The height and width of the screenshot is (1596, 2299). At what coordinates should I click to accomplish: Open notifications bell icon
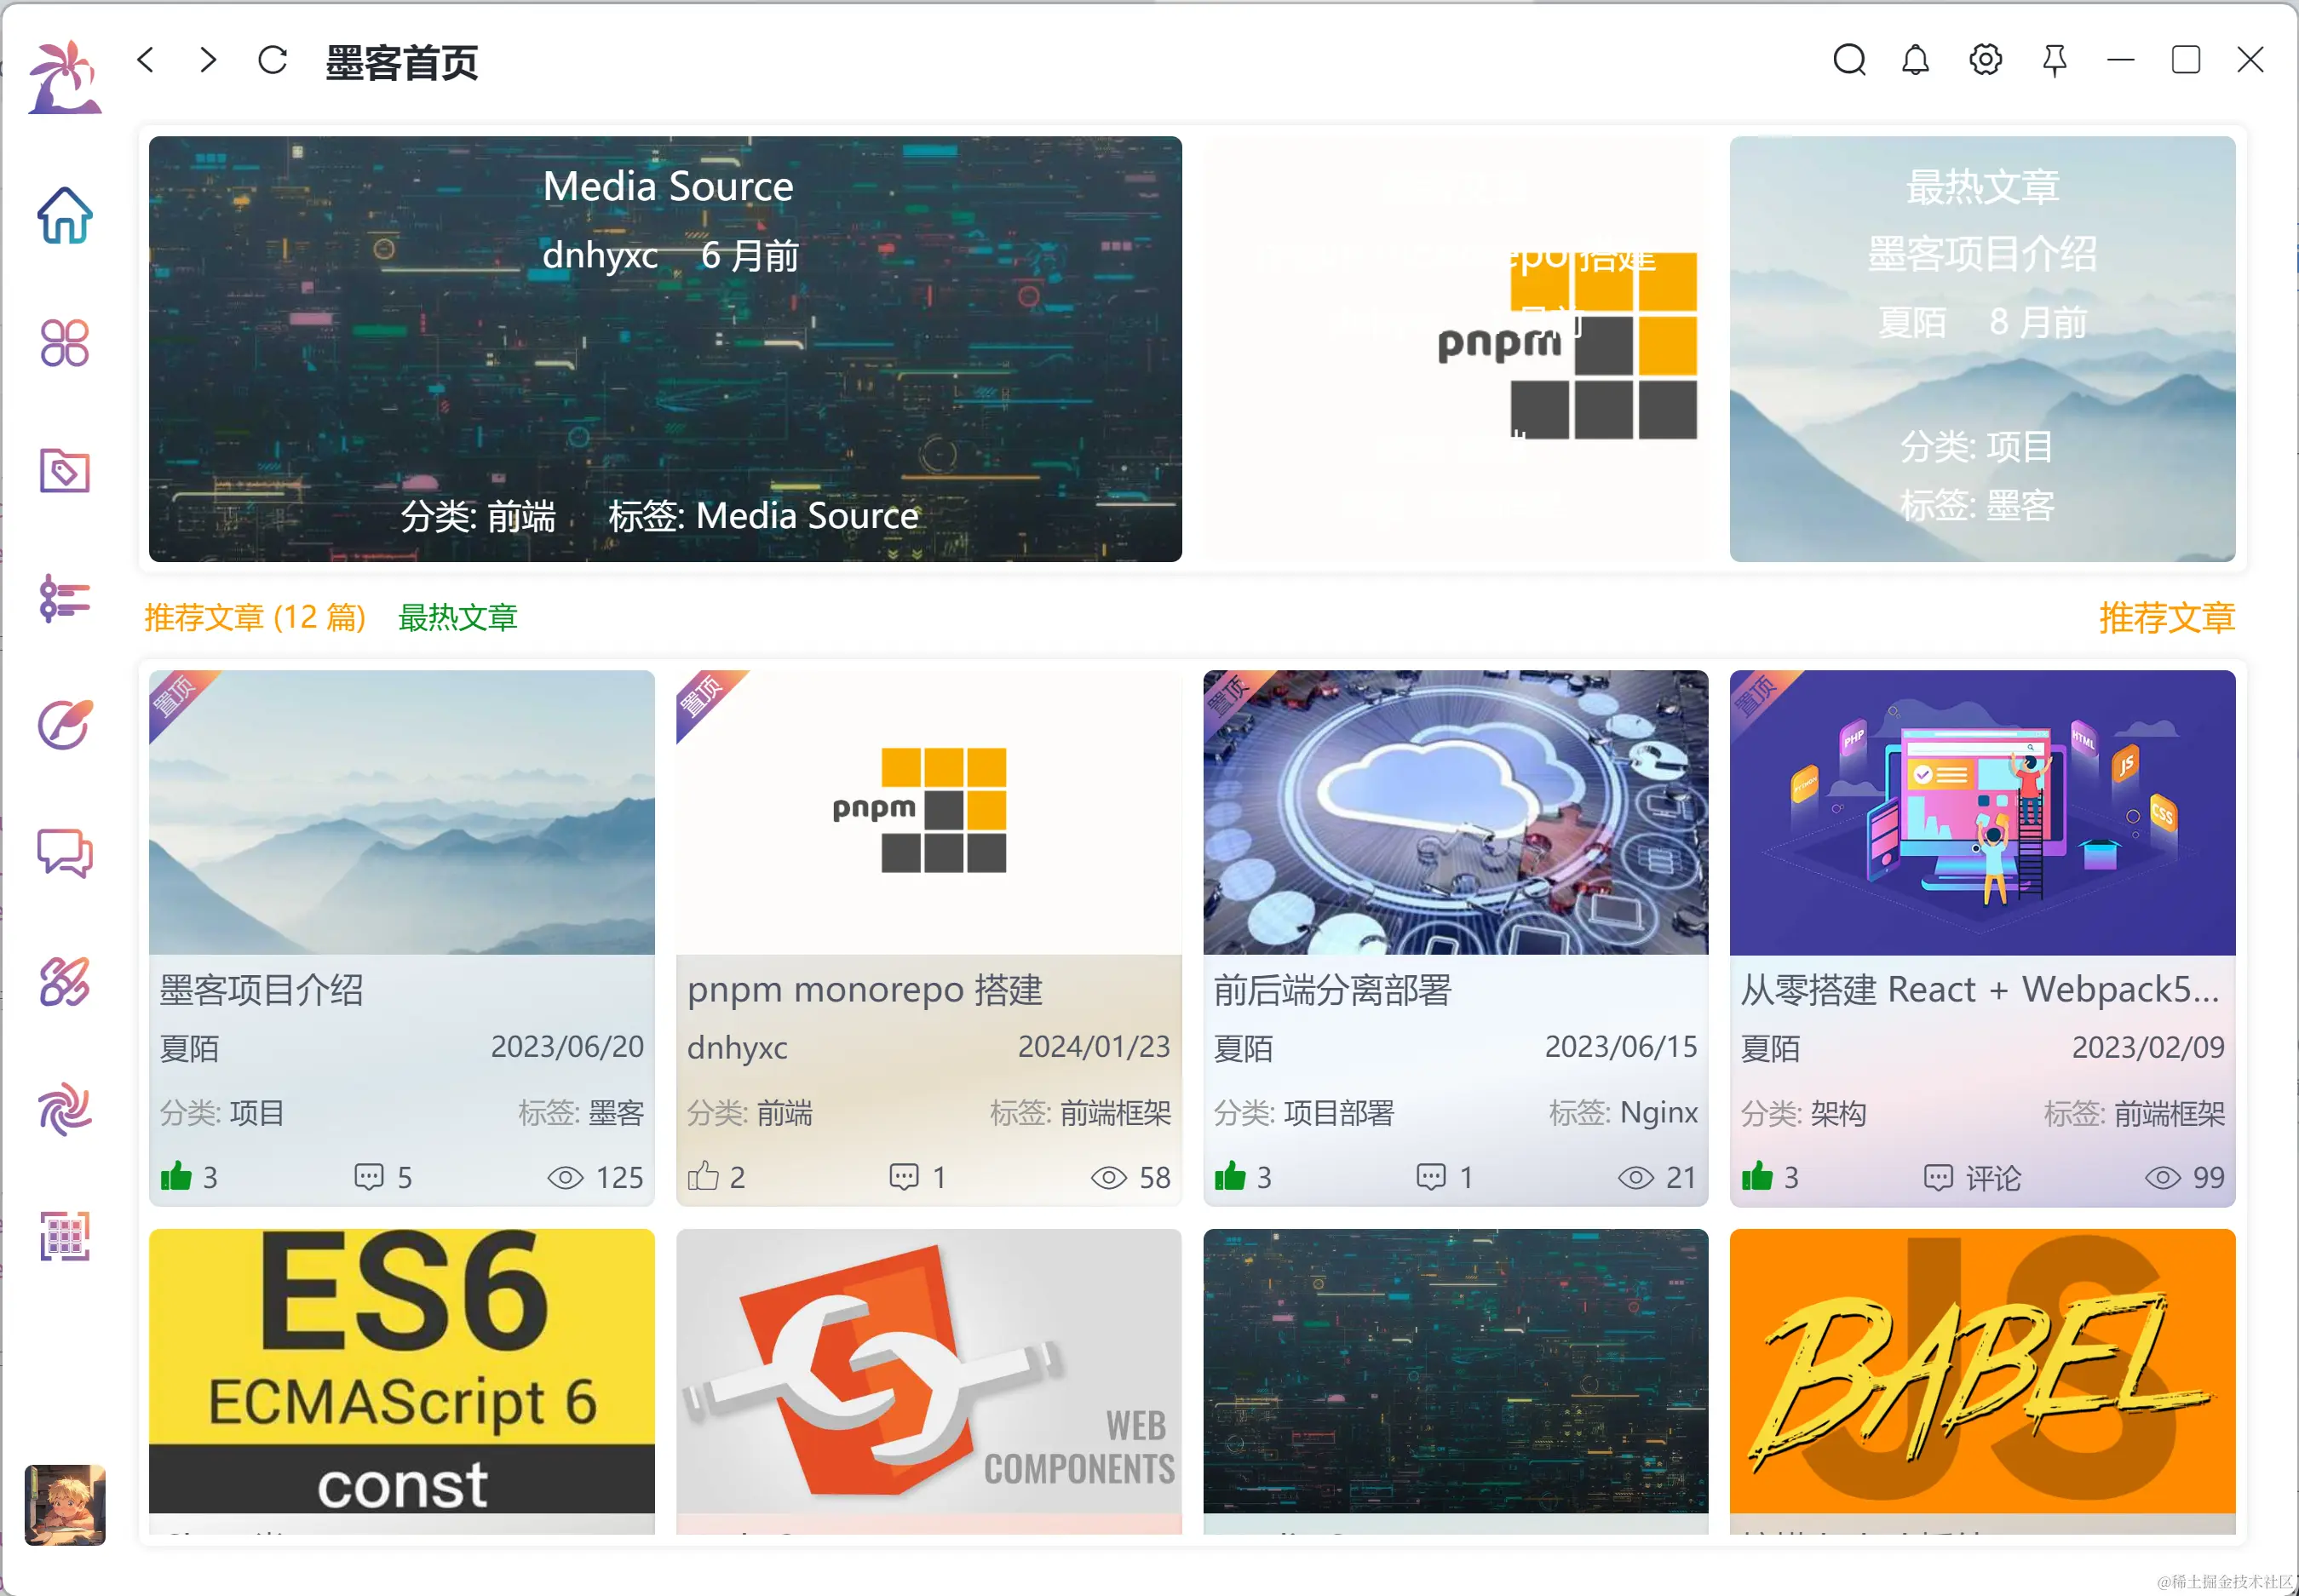click(x=1915, y=60)
